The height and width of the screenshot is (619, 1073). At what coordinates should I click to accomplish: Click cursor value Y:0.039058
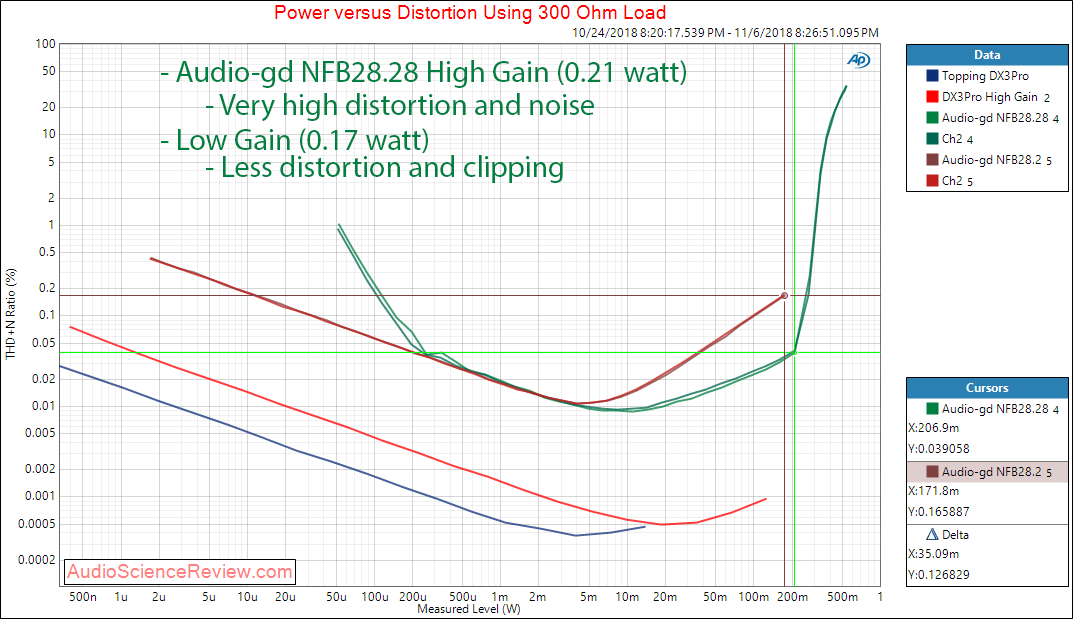[939, 449]
